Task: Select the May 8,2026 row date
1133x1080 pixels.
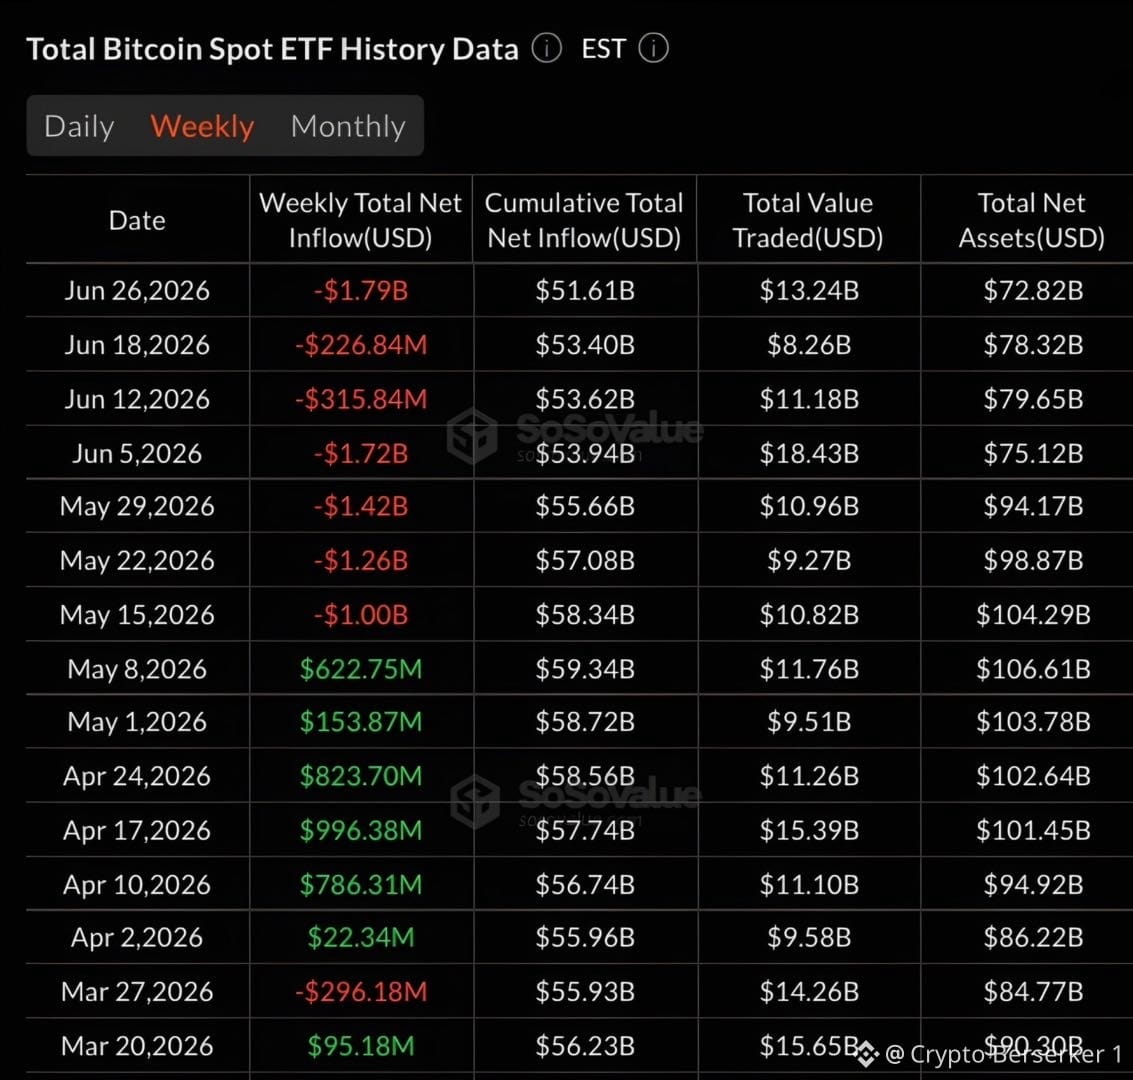Action: [x=137, y=669]
